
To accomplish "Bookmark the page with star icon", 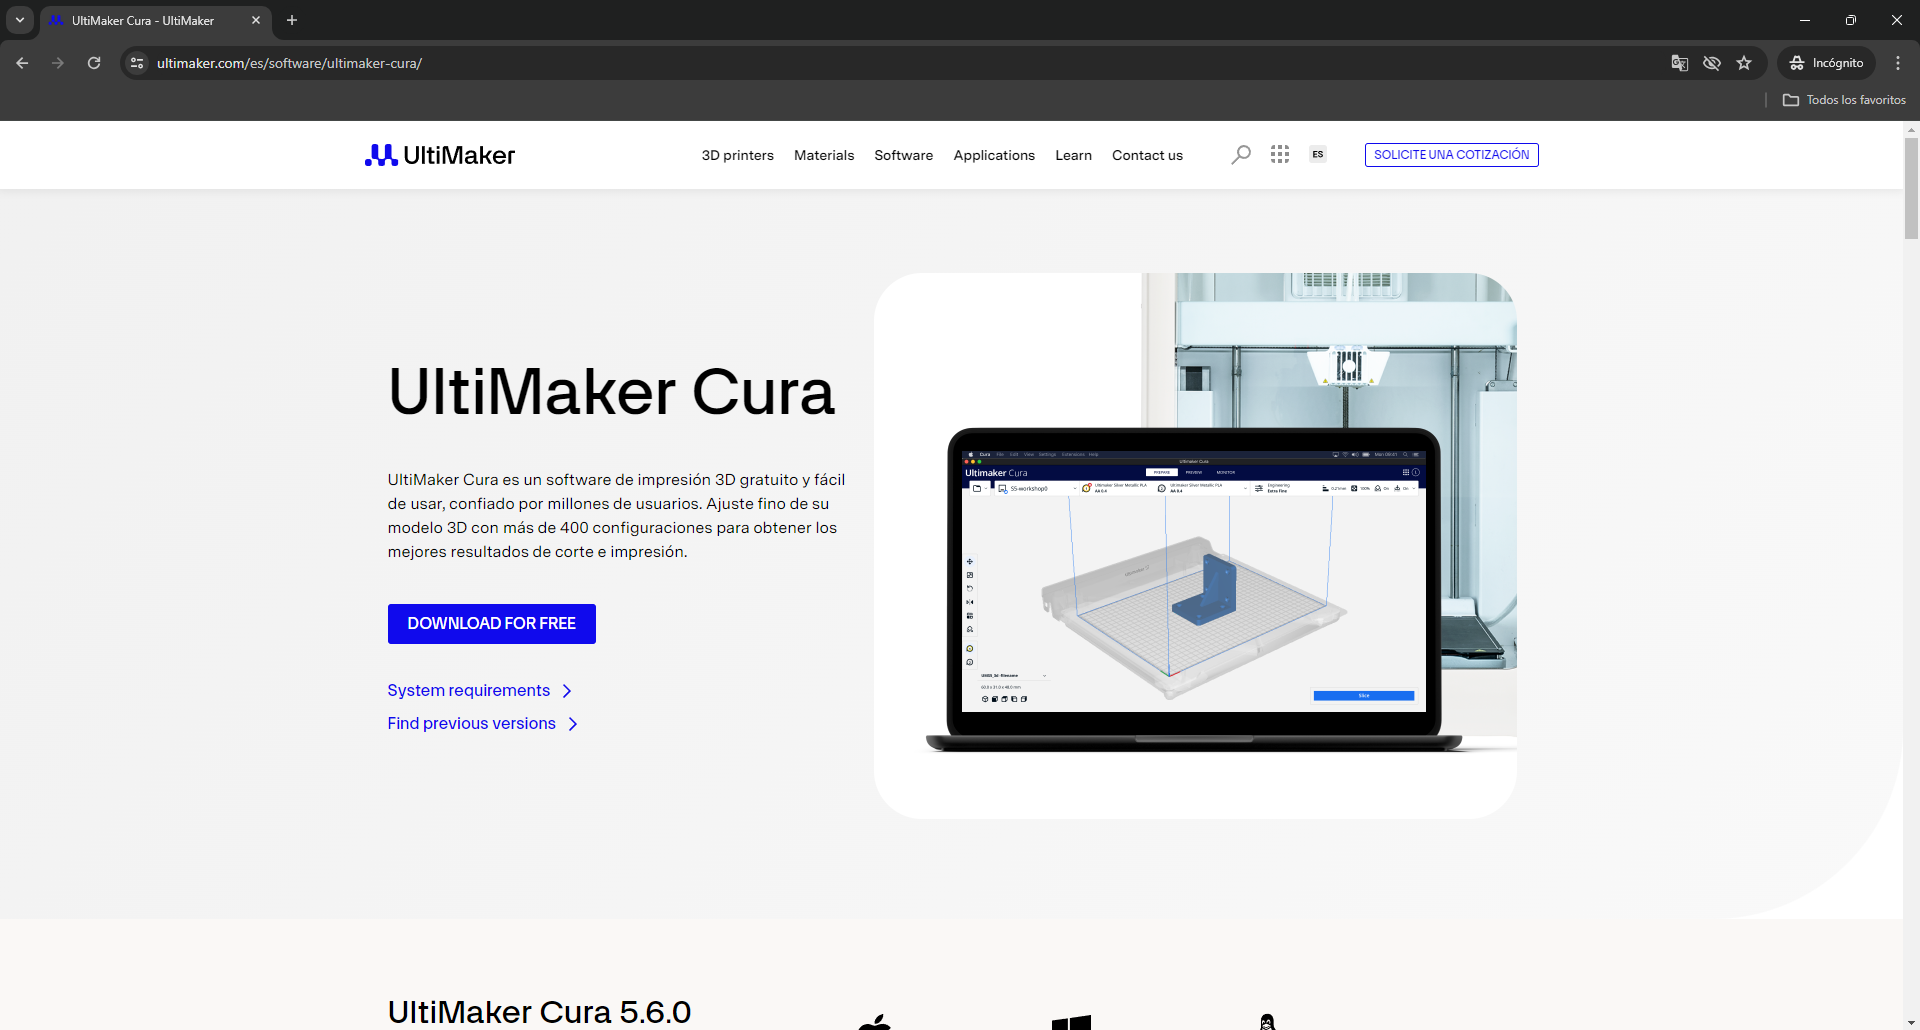I will pyautogui.click(x=1744, y=63).
